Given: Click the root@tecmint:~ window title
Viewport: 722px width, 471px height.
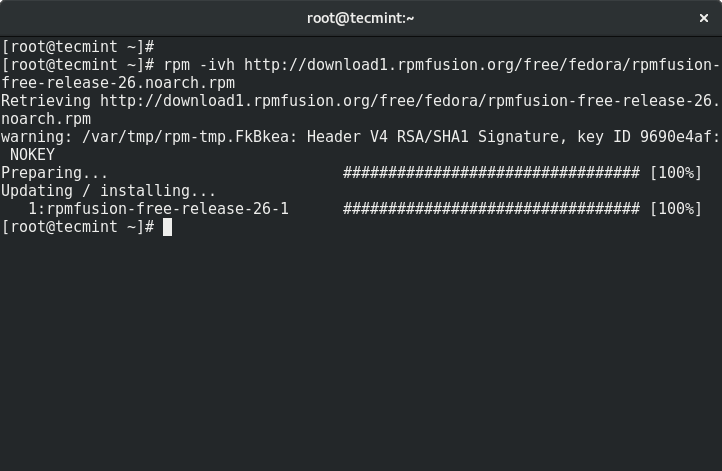Looking at the screenshot, I should 361,18.
